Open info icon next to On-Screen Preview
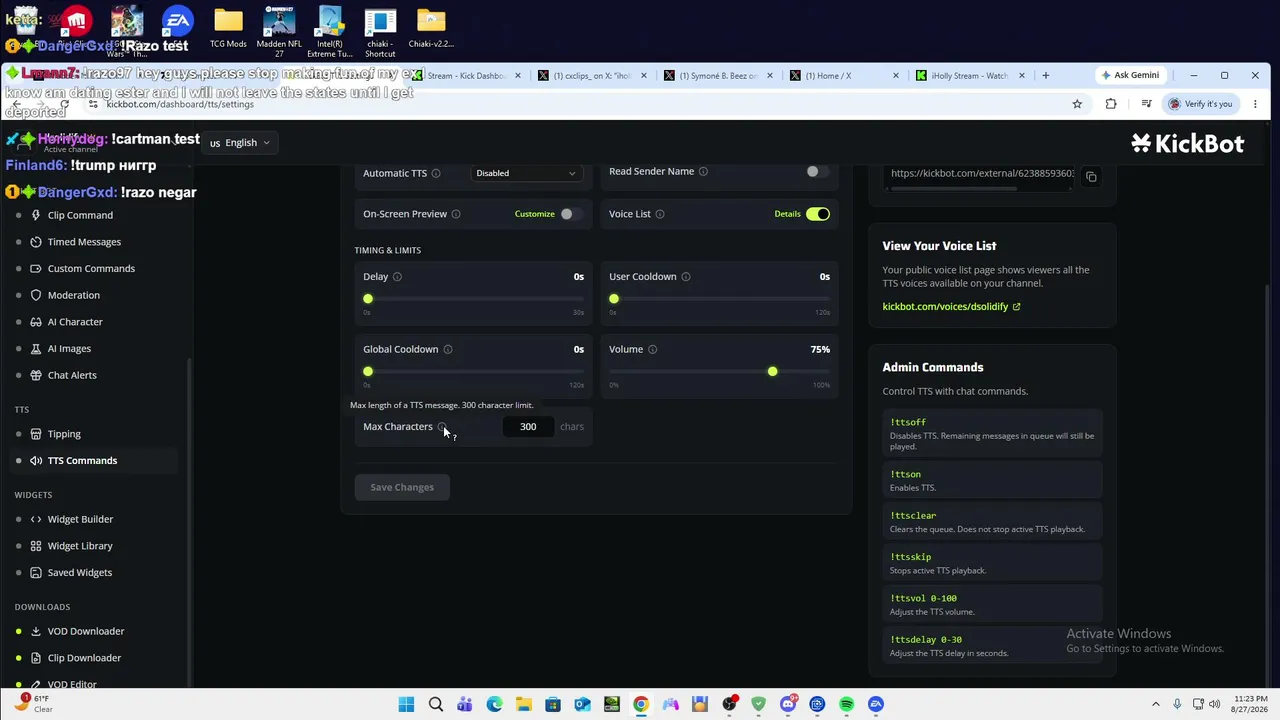The height and width of the screenshot is (720, 1280). [456, 214]
